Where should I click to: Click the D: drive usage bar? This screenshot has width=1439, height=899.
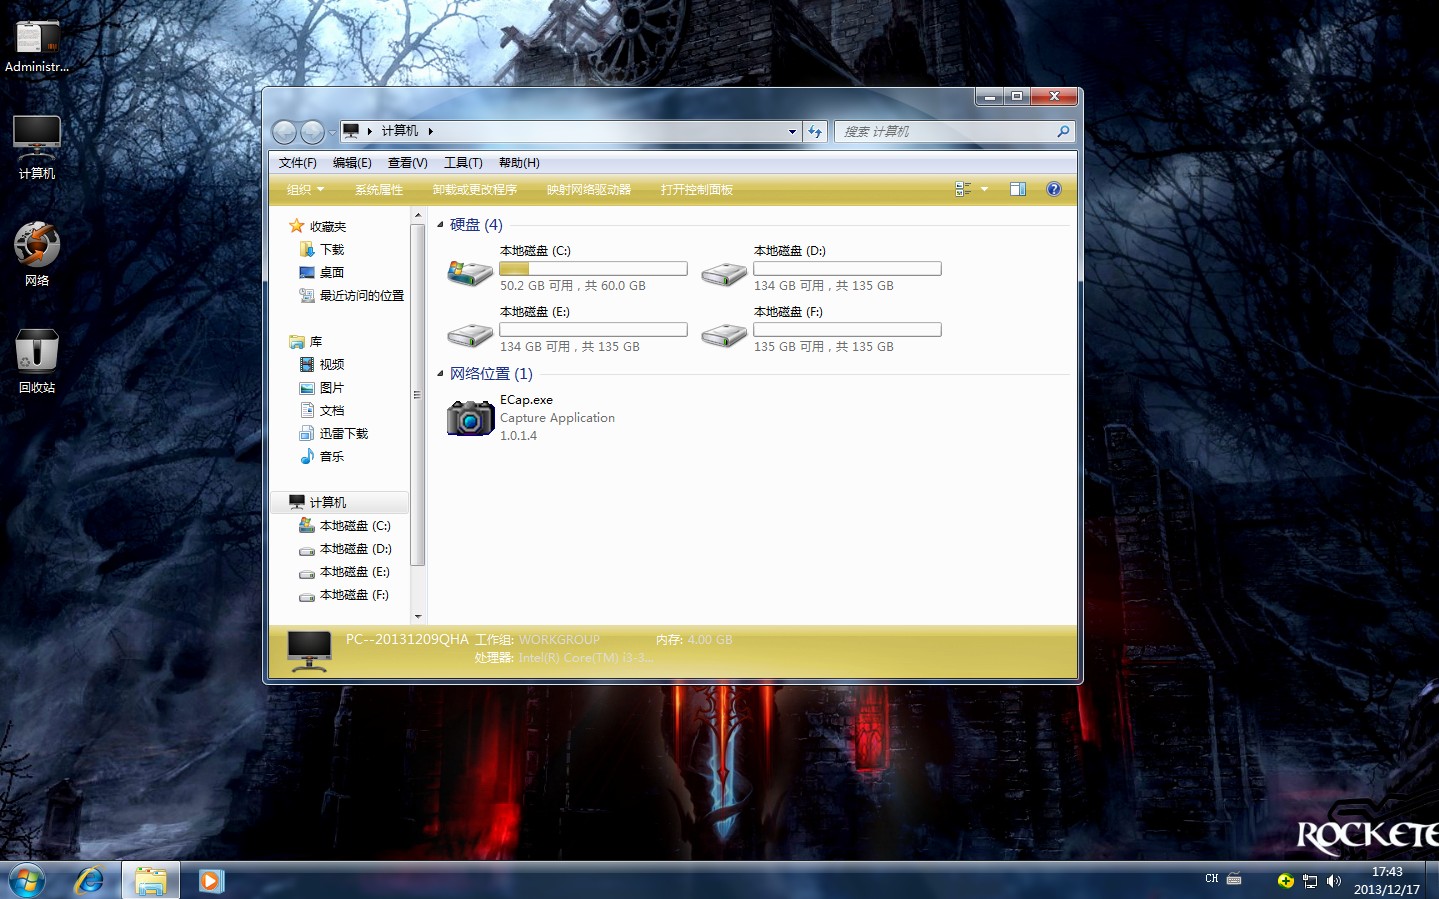click(847, 268)
